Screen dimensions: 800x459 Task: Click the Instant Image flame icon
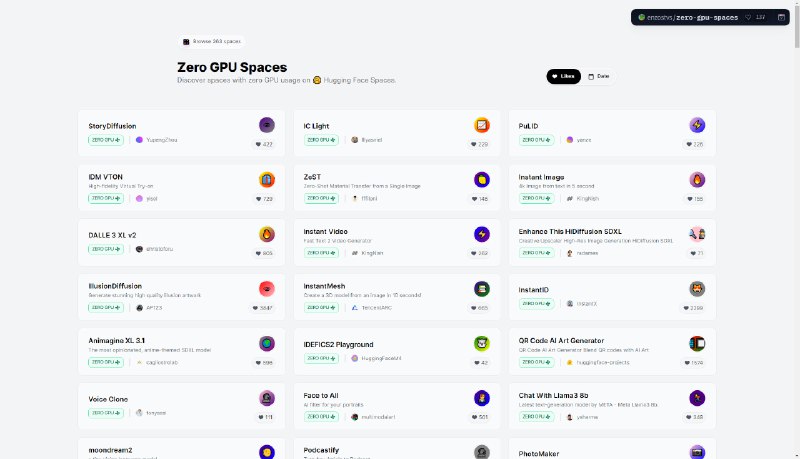click(697, 180)
